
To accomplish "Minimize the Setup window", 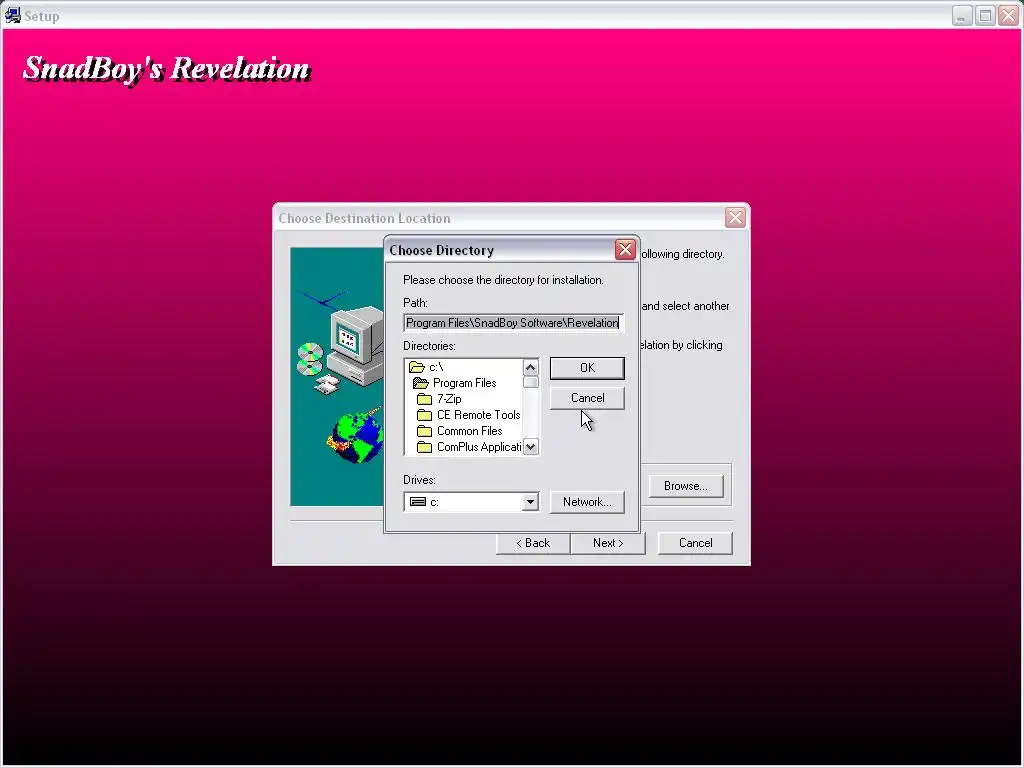I will point(962,15).
